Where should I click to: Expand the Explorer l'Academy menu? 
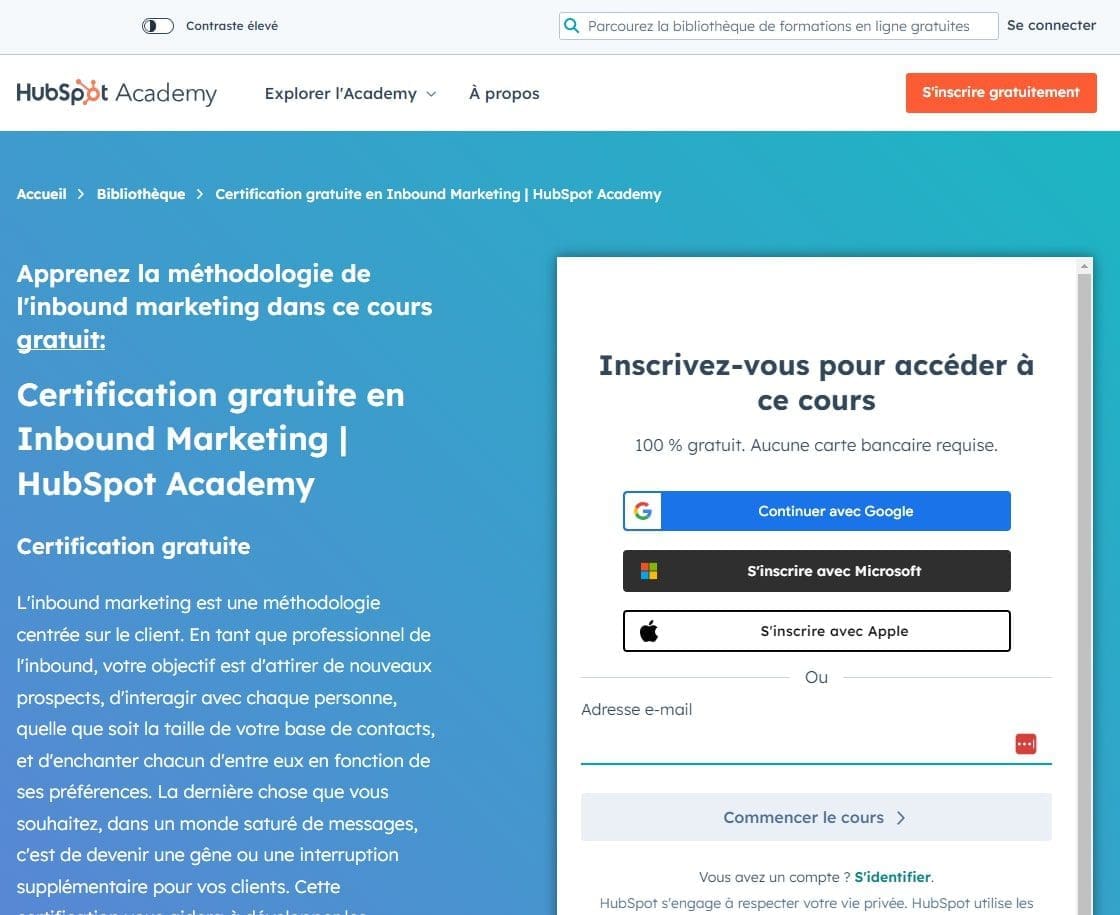coord(350,94)
